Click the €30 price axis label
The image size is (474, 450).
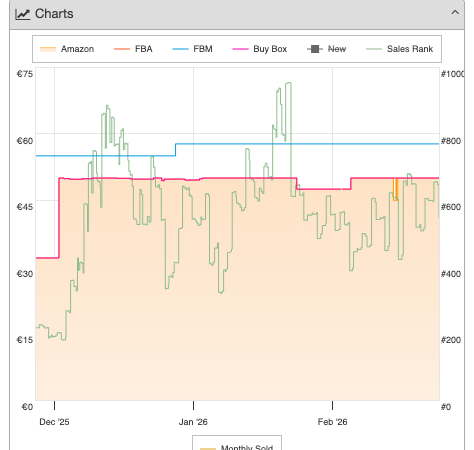[25, 274]
